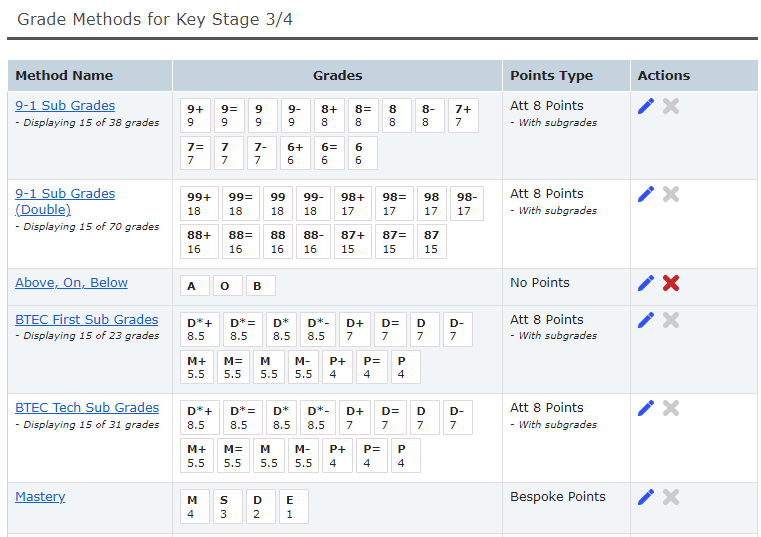Open the BTEC Tech Sub Grades link
761x537 pixels.
(x=86, y=408)
